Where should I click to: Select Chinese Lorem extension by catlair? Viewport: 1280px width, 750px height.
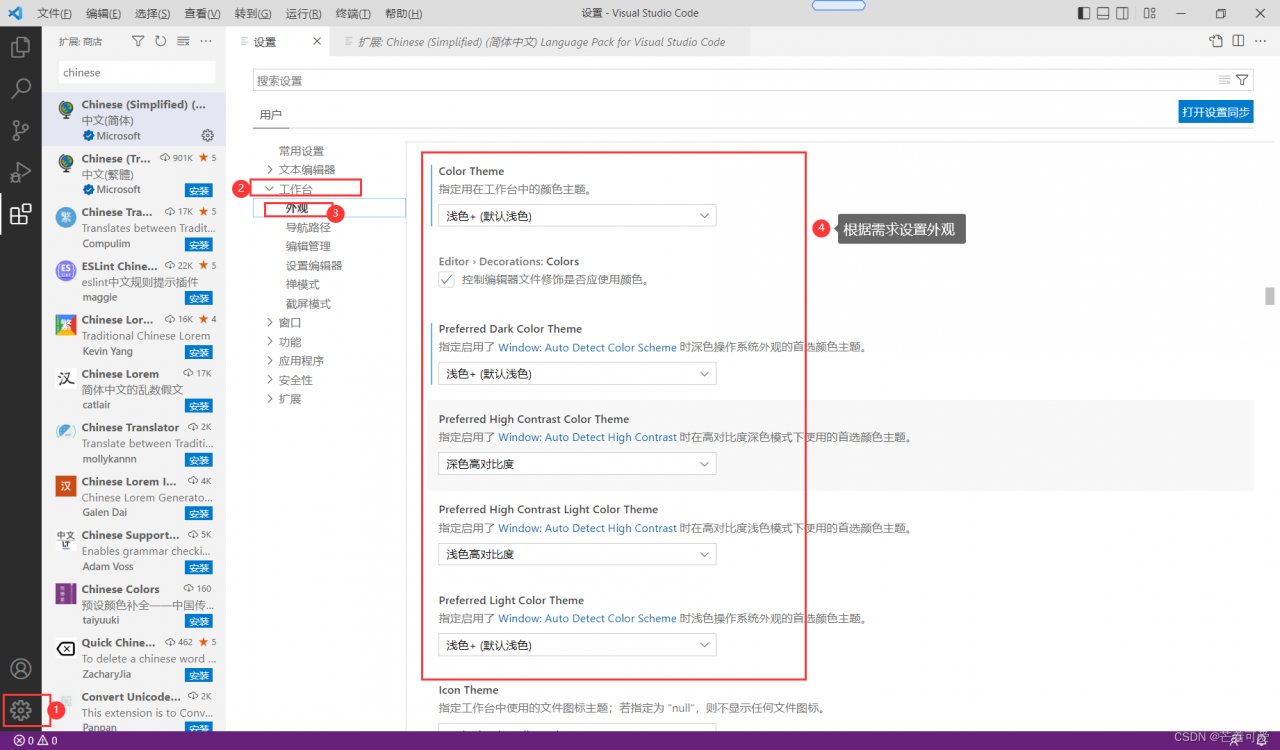[133, 390]
